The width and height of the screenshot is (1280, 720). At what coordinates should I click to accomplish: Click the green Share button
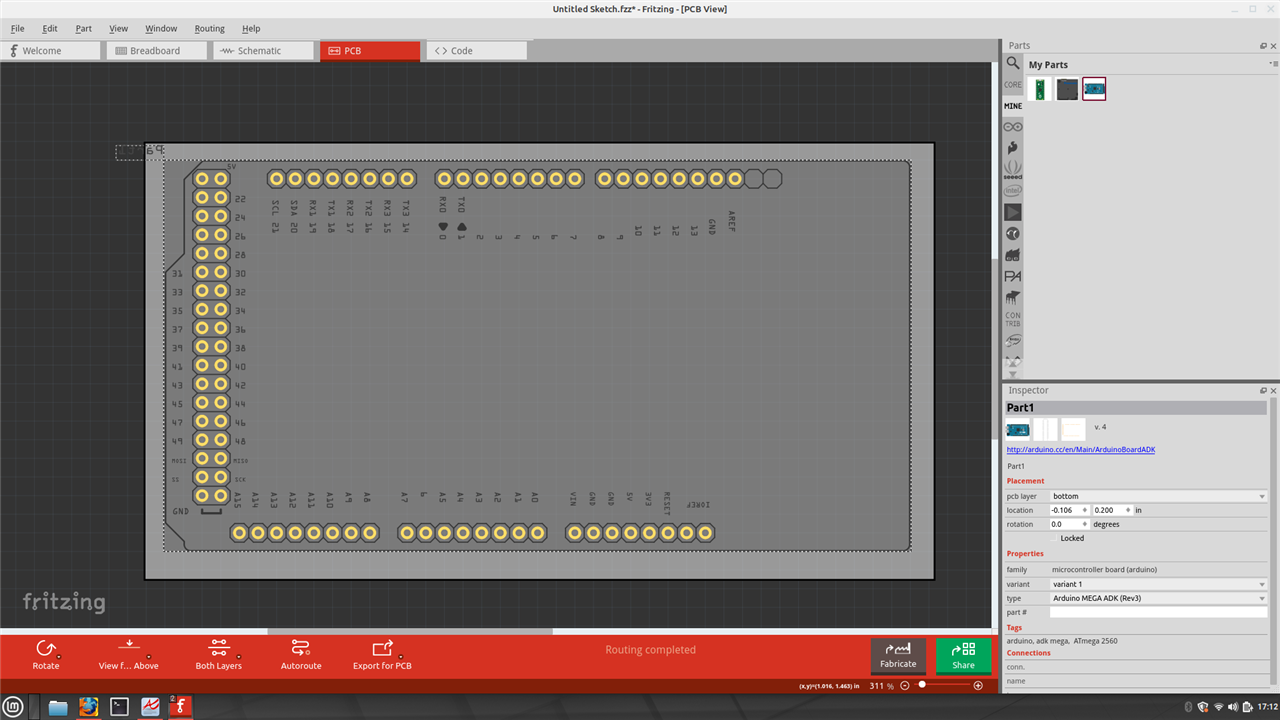[963, 655]
